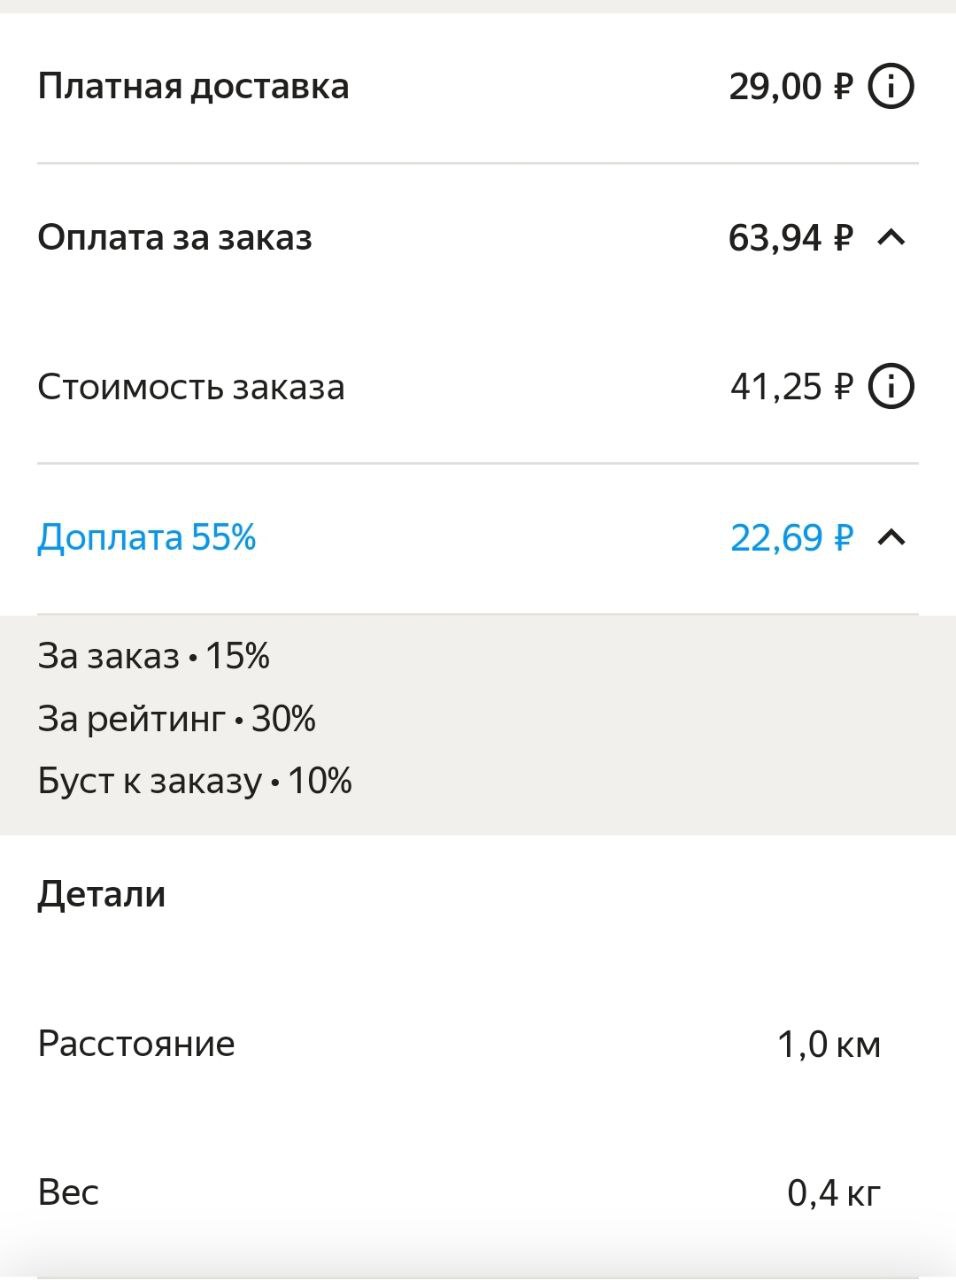Select the 1,0 км distance value
This screenshot has height=1280, width=956.
click(829, 1045)
